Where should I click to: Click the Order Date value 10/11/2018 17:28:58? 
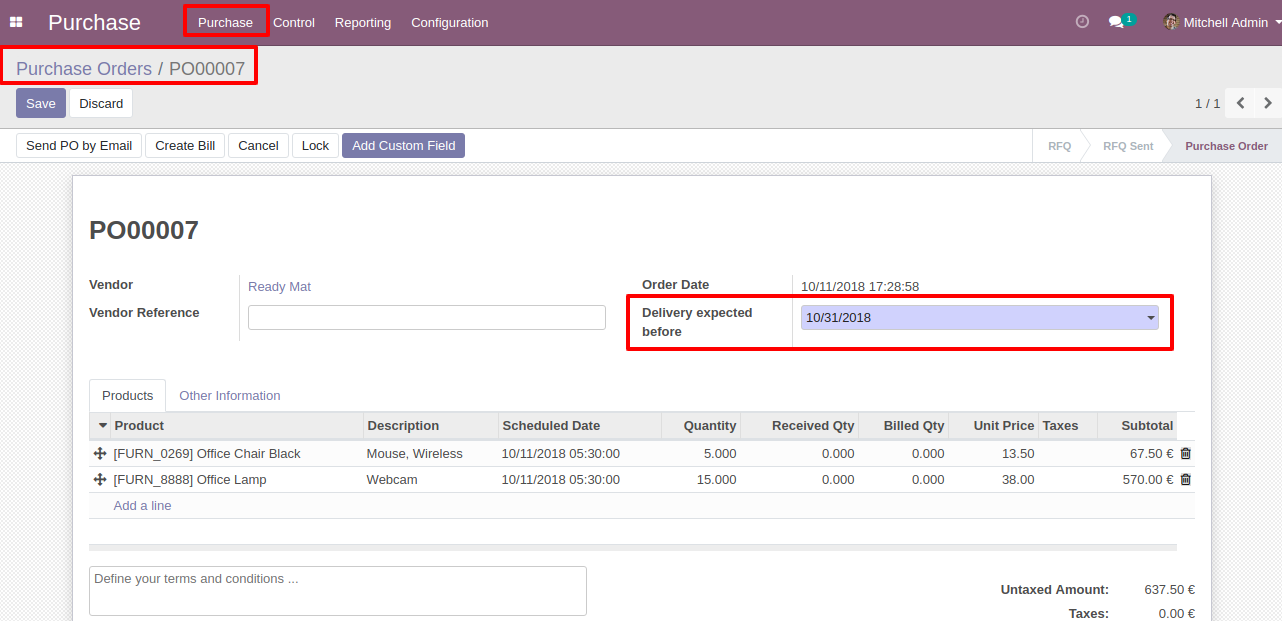click(860, 287)
